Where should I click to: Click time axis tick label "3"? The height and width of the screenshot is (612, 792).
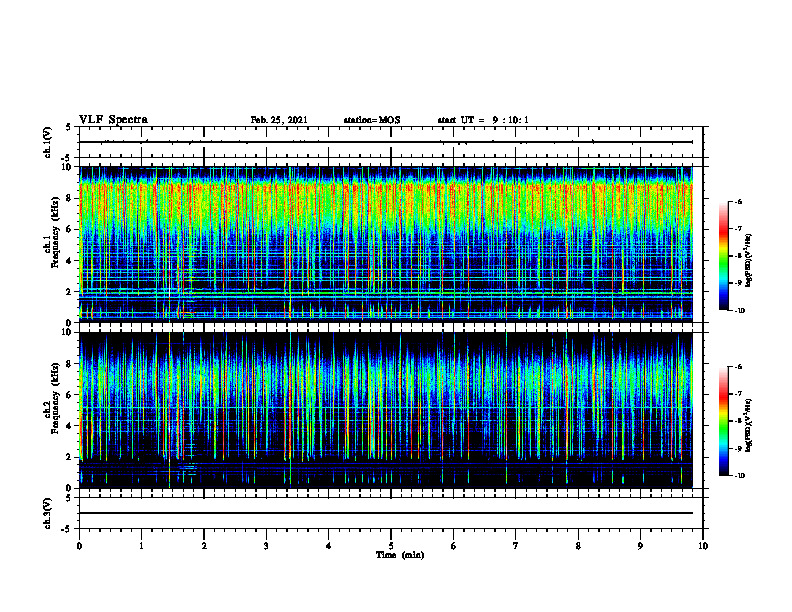266,546
